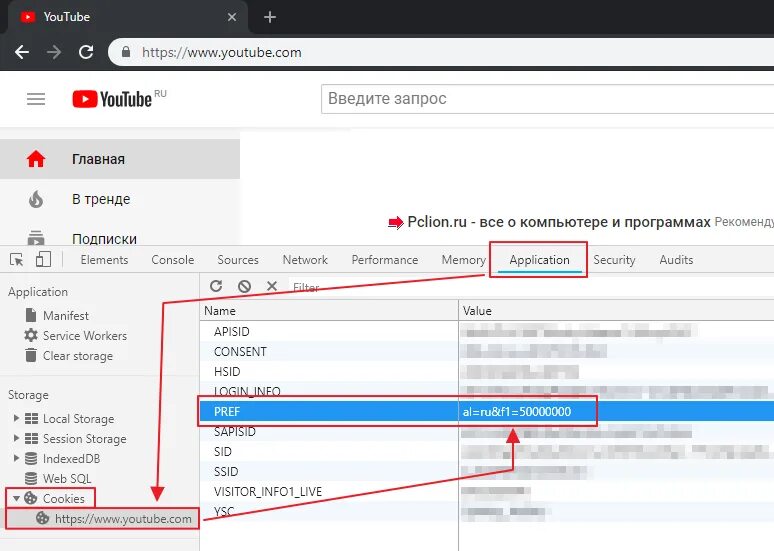Open the Security tab
This screenshot has height=551, width=774.
614,260
